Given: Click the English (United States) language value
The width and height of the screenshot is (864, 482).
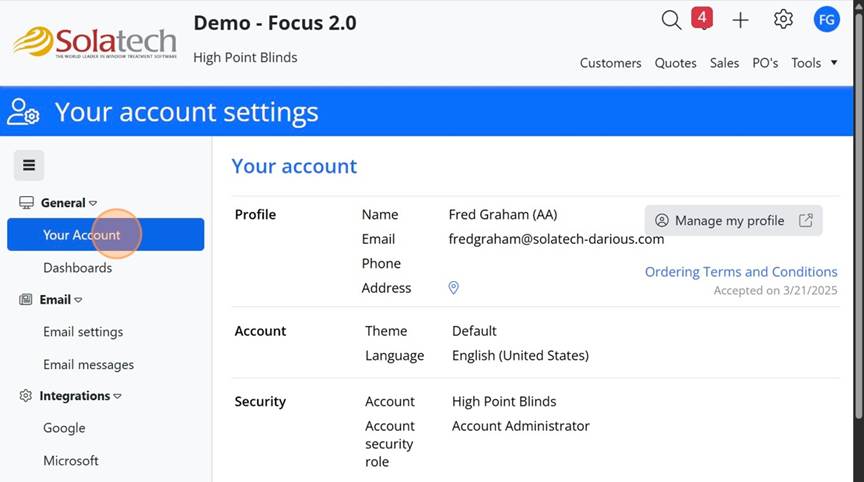Looking at the screenshot, I should coord(520,356).
